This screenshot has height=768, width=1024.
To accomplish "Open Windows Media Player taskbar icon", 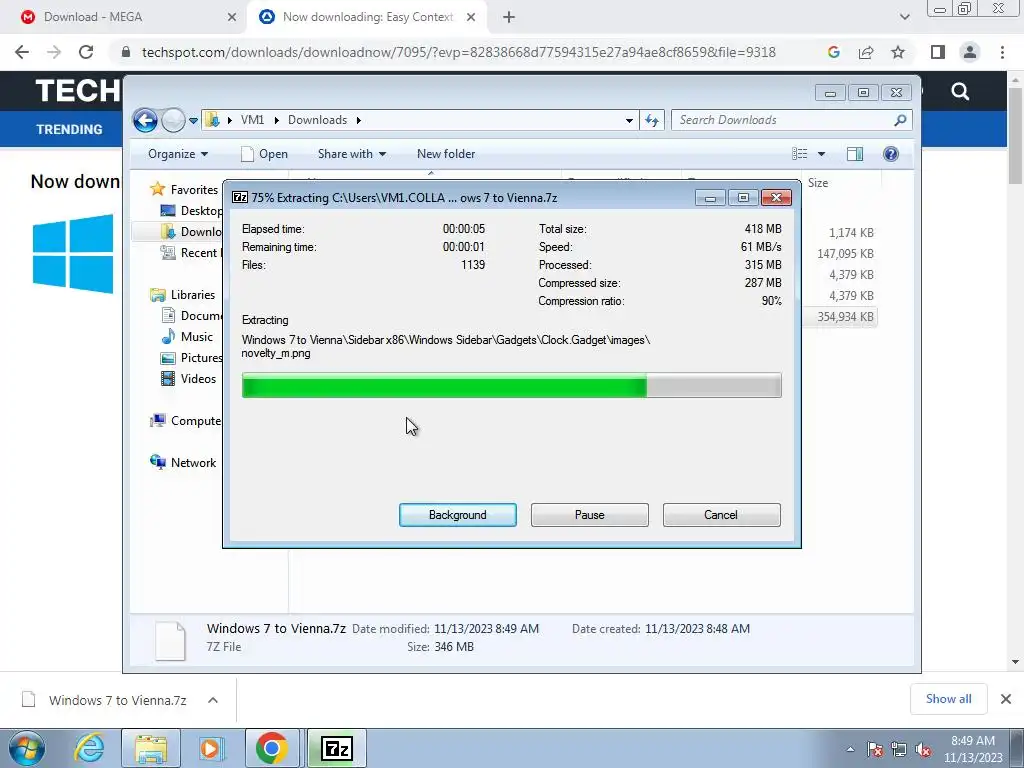I will 211,748.
